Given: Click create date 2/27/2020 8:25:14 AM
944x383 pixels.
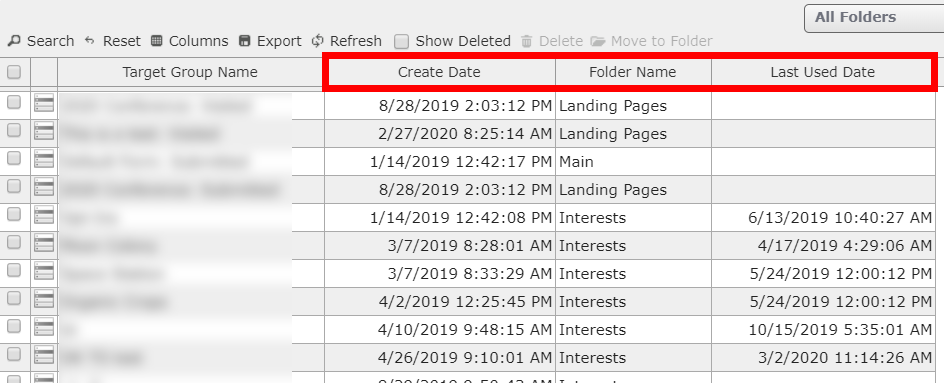Looking at the screenshot, I should point(465,134).
